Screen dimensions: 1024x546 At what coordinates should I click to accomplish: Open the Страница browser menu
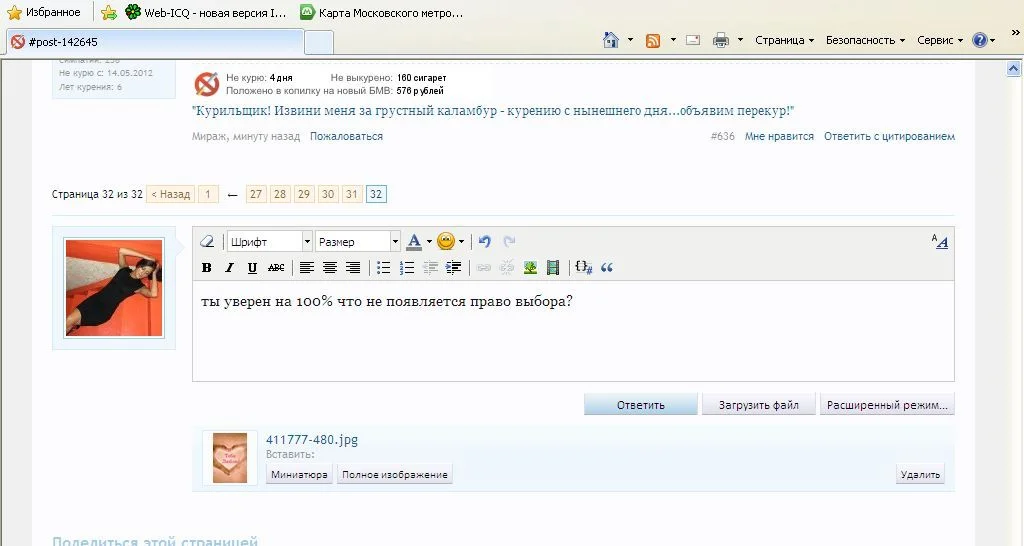tap(784, 40)
